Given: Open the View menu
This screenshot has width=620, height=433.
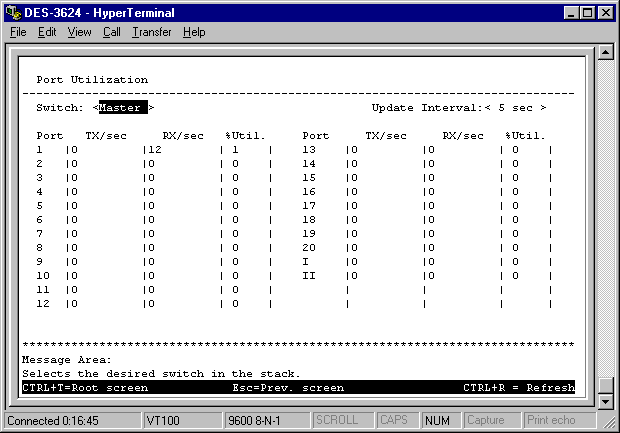Looking at the screenshot, I should tap(79, 32).
